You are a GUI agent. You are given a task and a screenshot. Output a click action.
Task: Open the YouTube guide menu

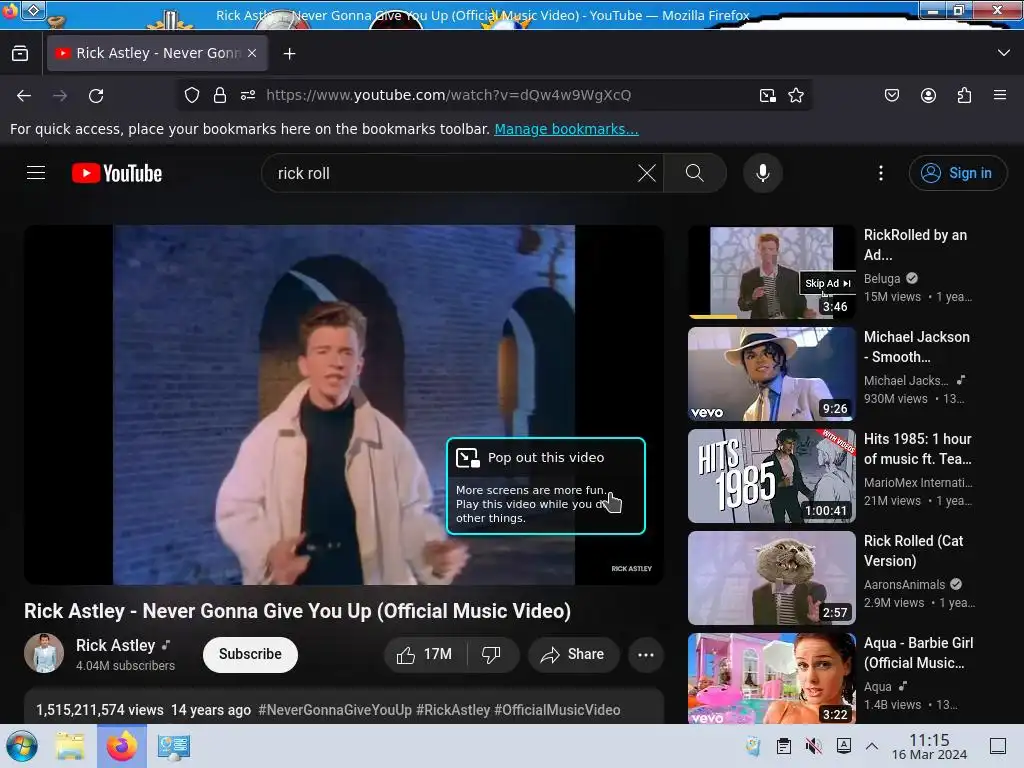[x=36, y=173]
